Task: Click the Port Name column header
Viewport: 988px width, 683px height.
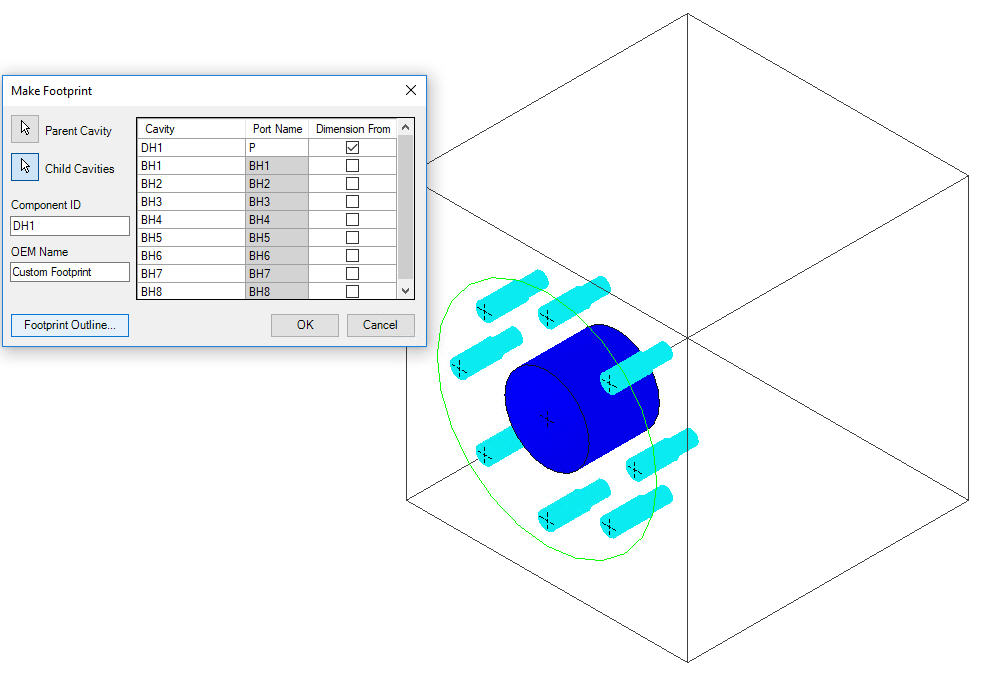Action: 277,129
